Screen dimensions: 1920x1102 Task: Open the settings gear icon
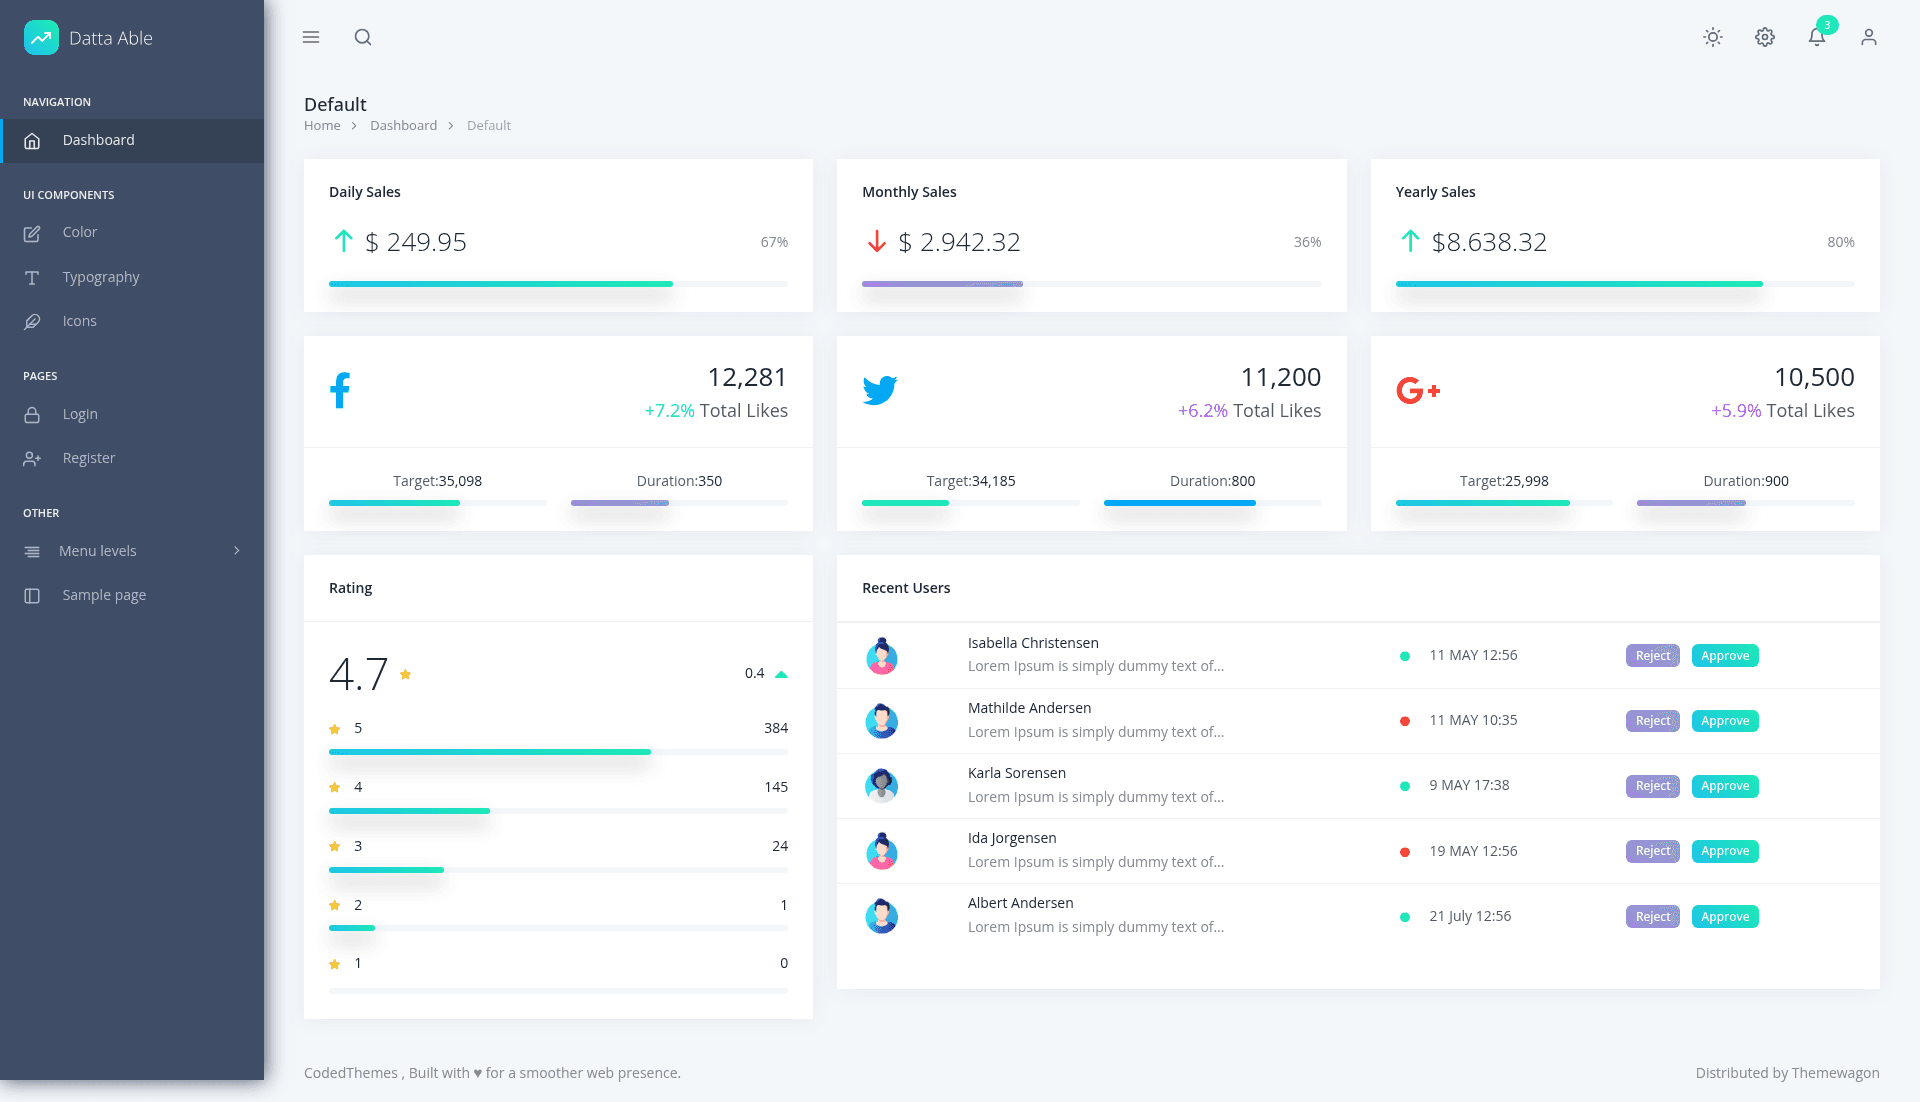click(1765, 37)
